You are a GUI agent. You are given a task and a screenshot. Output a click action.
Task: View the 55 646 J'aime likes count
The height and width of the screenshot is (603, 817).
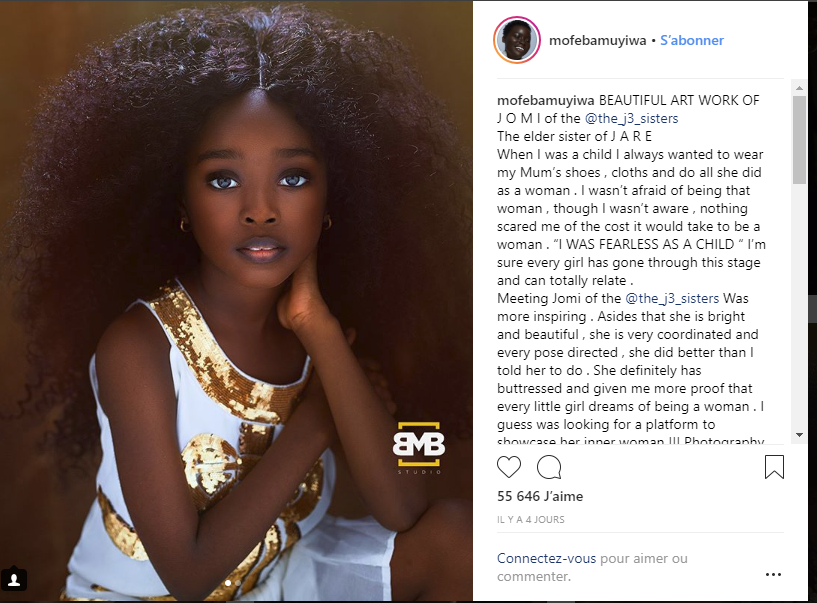coord(540,496)
